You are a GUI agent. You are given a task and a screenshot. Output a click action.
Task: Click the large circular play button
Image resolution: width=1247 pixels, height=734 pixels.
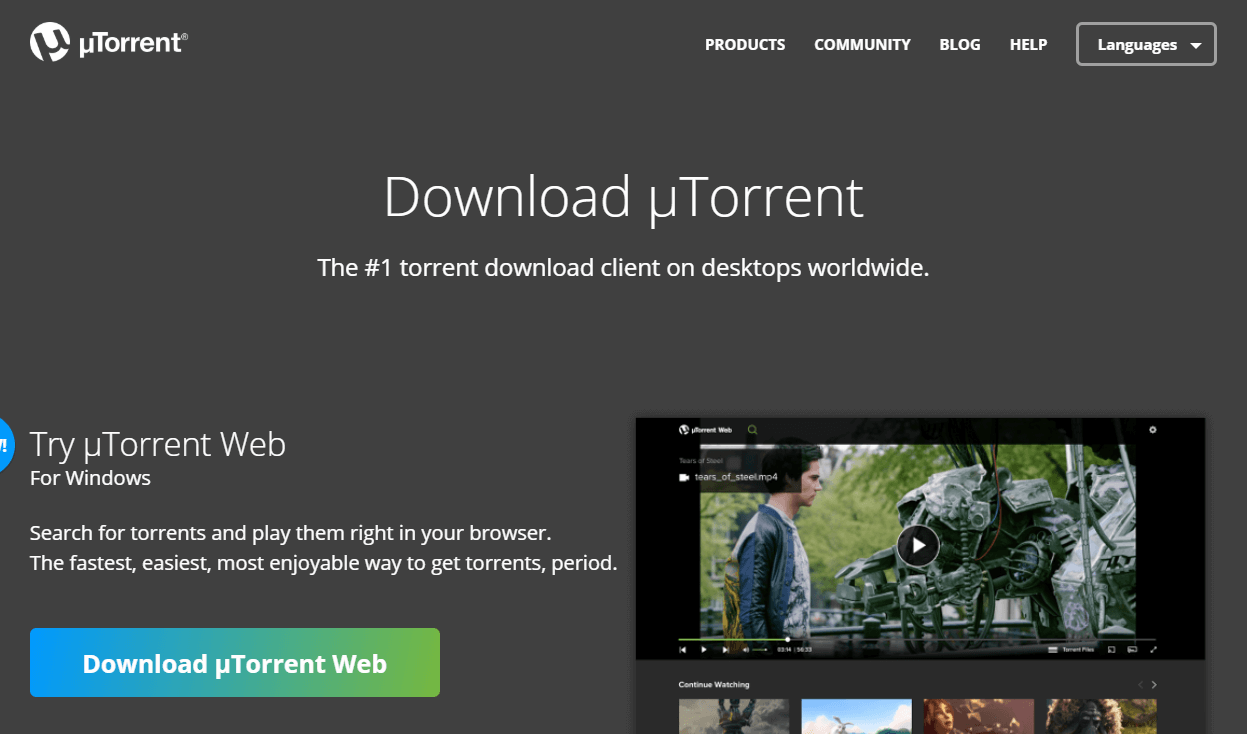917,546
